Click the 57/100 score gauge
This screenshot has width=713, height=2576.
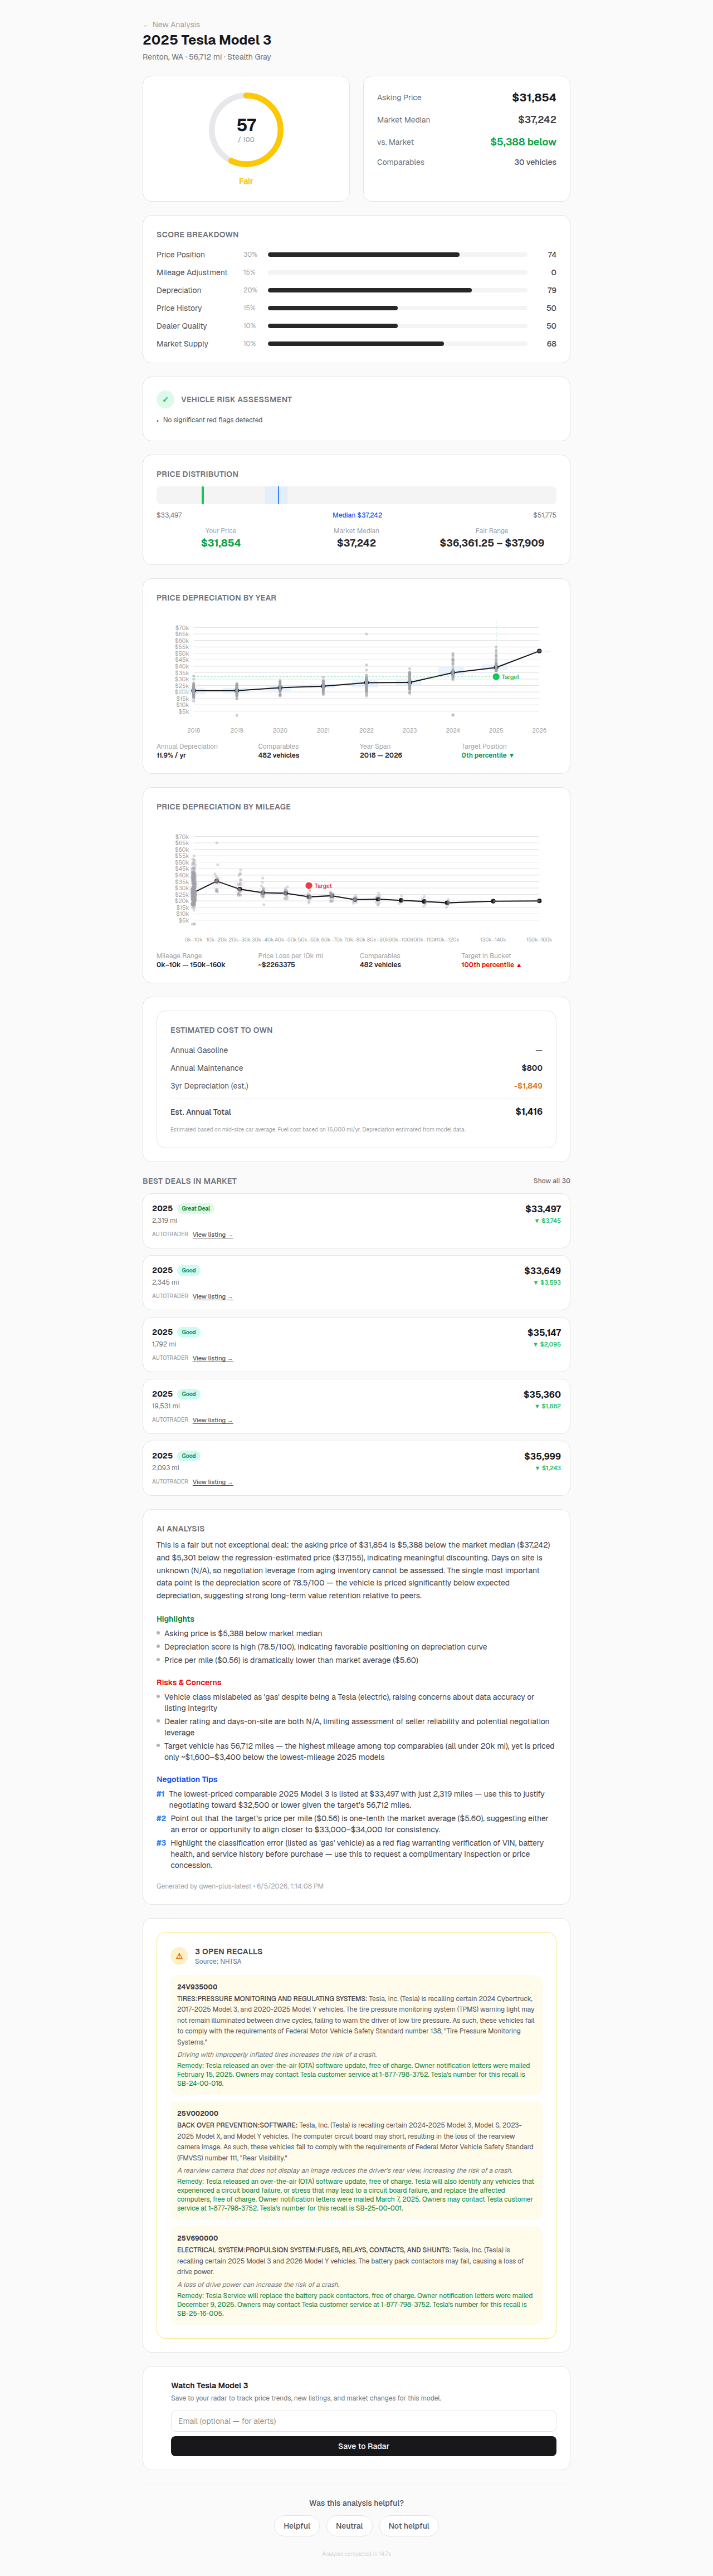click(246, 130)
